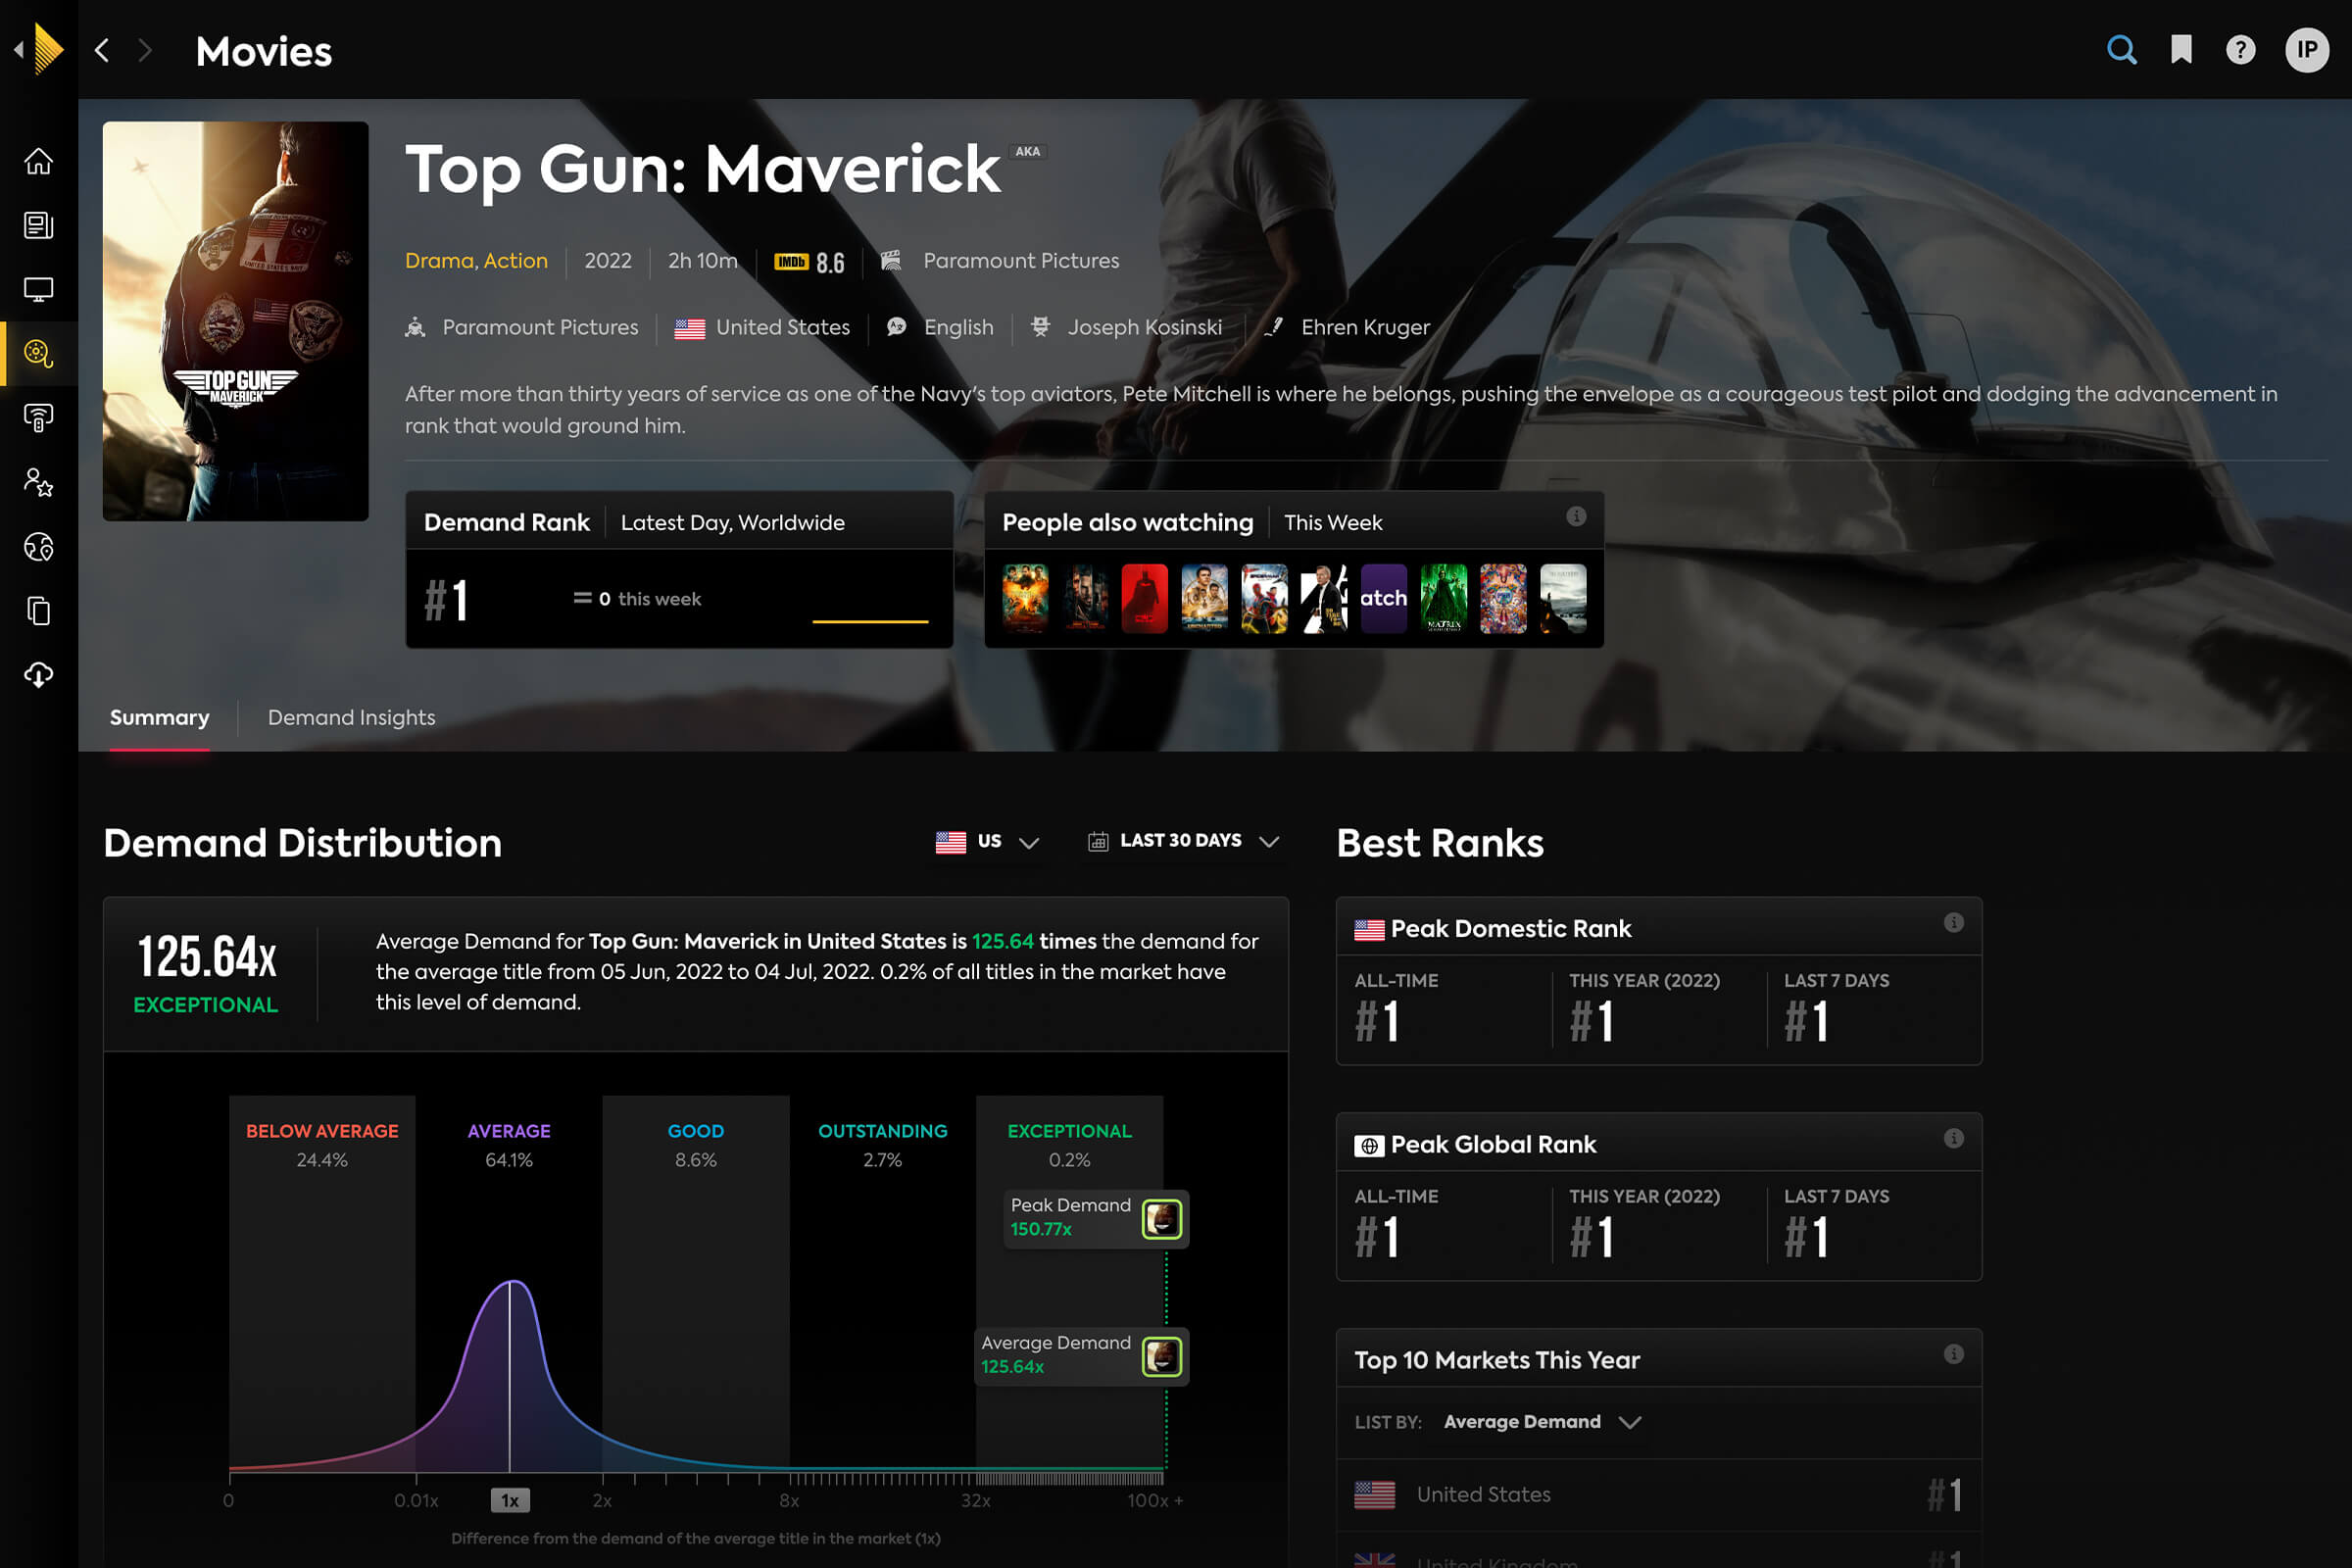
Task: Open the green Matrix poster thumbnail
Action: [1443, 598]
